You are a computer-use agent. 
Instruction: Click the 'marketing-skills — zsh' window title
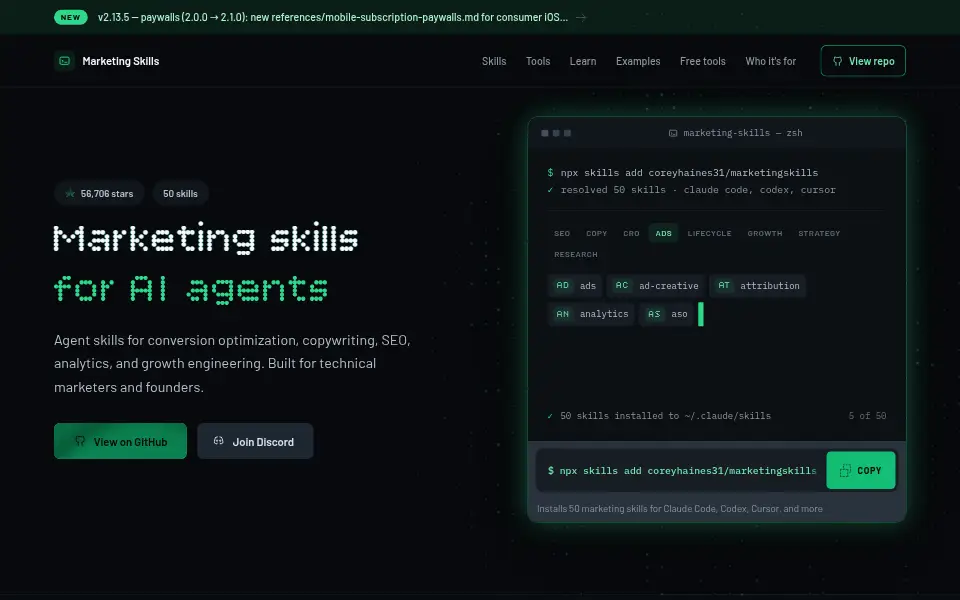[743, 133]
